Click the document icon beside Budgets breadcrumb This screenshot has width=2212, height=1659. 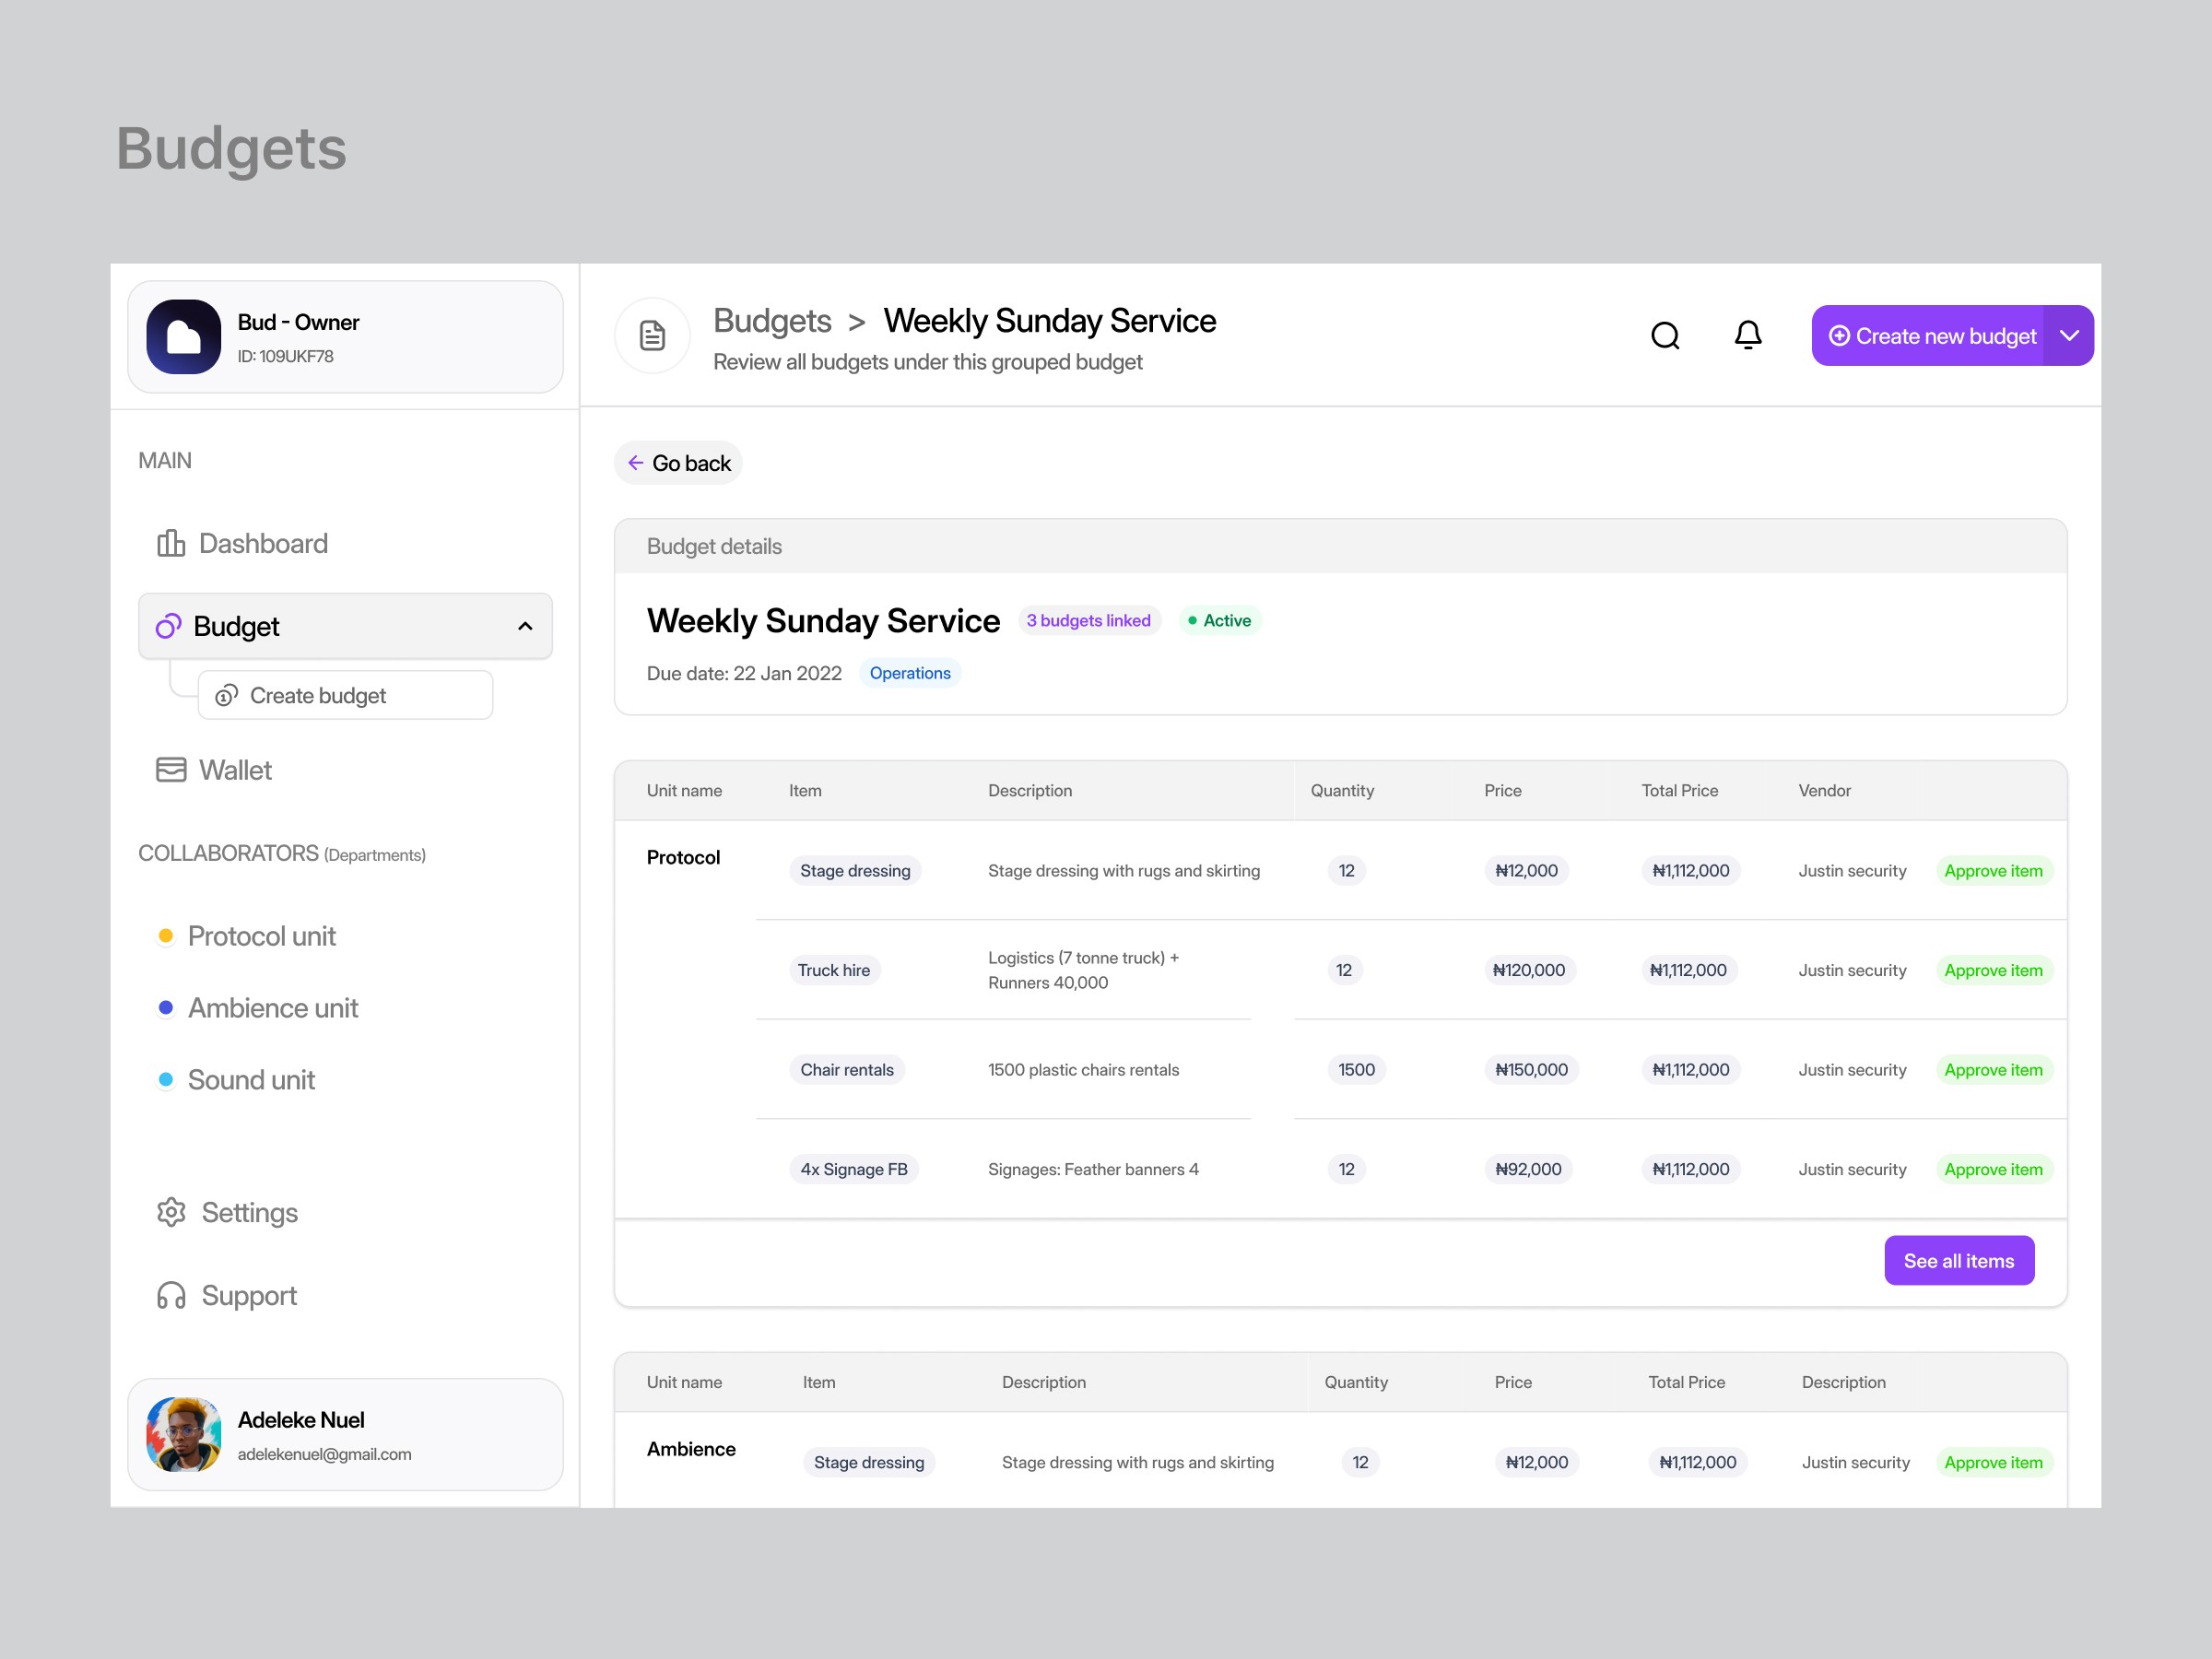[652, 336]
